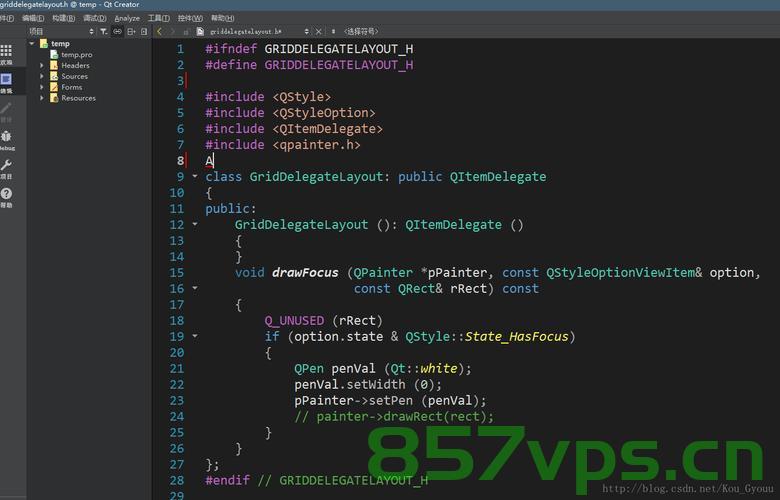Toggle synchronize-with-editor link icon

tap(117, 31)
